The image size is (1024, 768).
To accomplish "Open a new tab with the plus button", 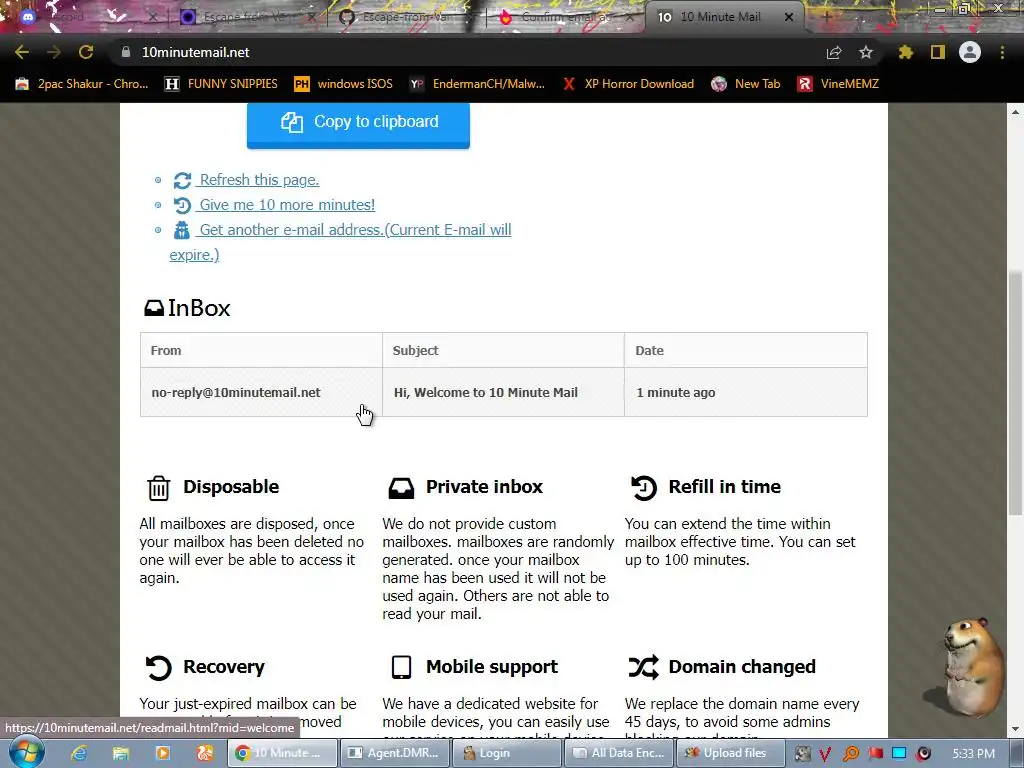I will click(x=826, y=17).
